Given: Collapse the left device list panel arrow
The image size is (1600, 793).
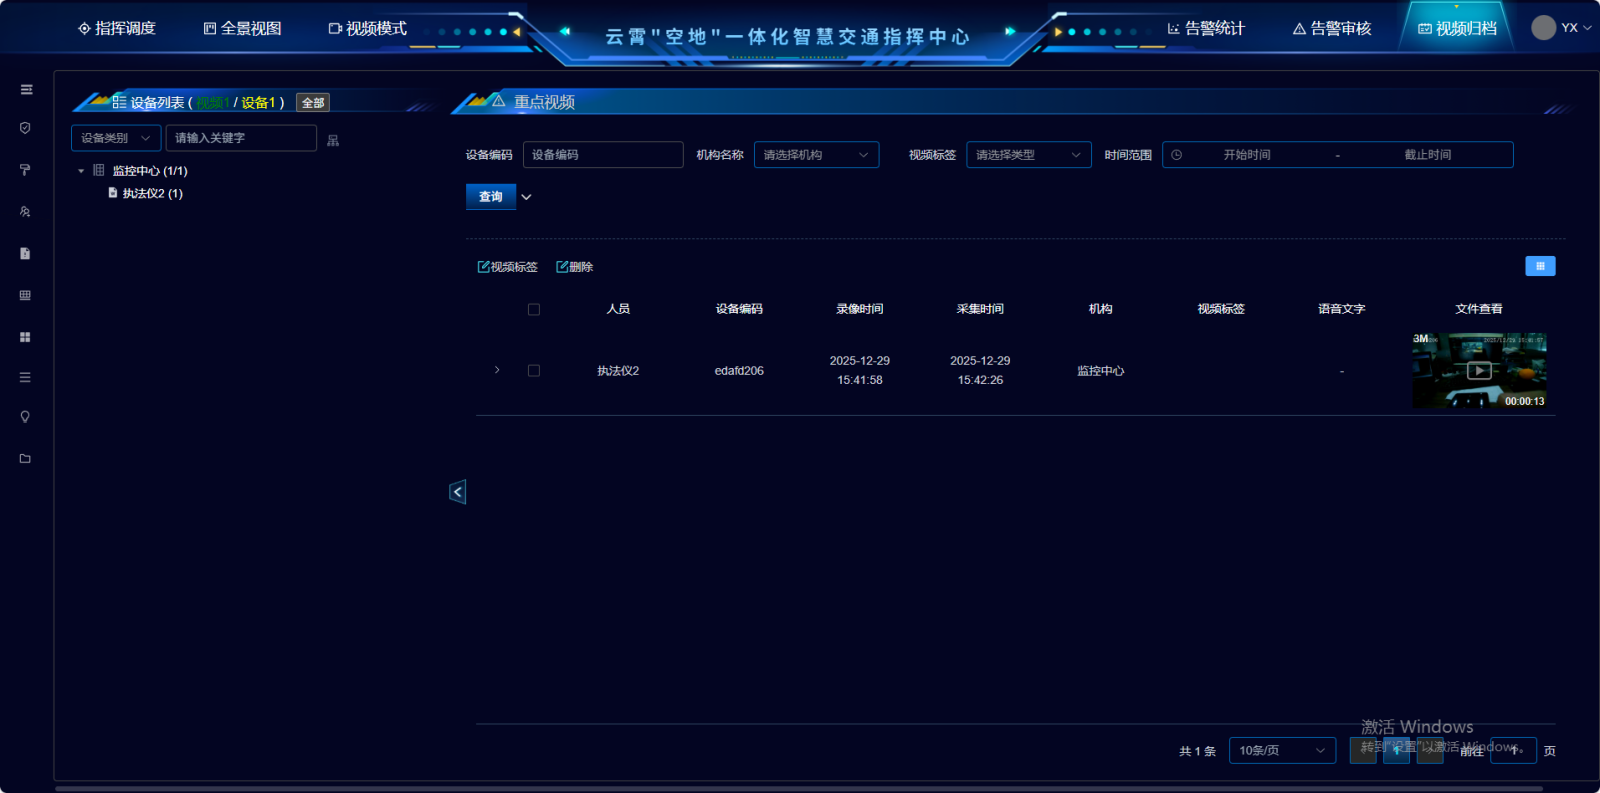Looking at the screenshot, I should coord(457,492).
